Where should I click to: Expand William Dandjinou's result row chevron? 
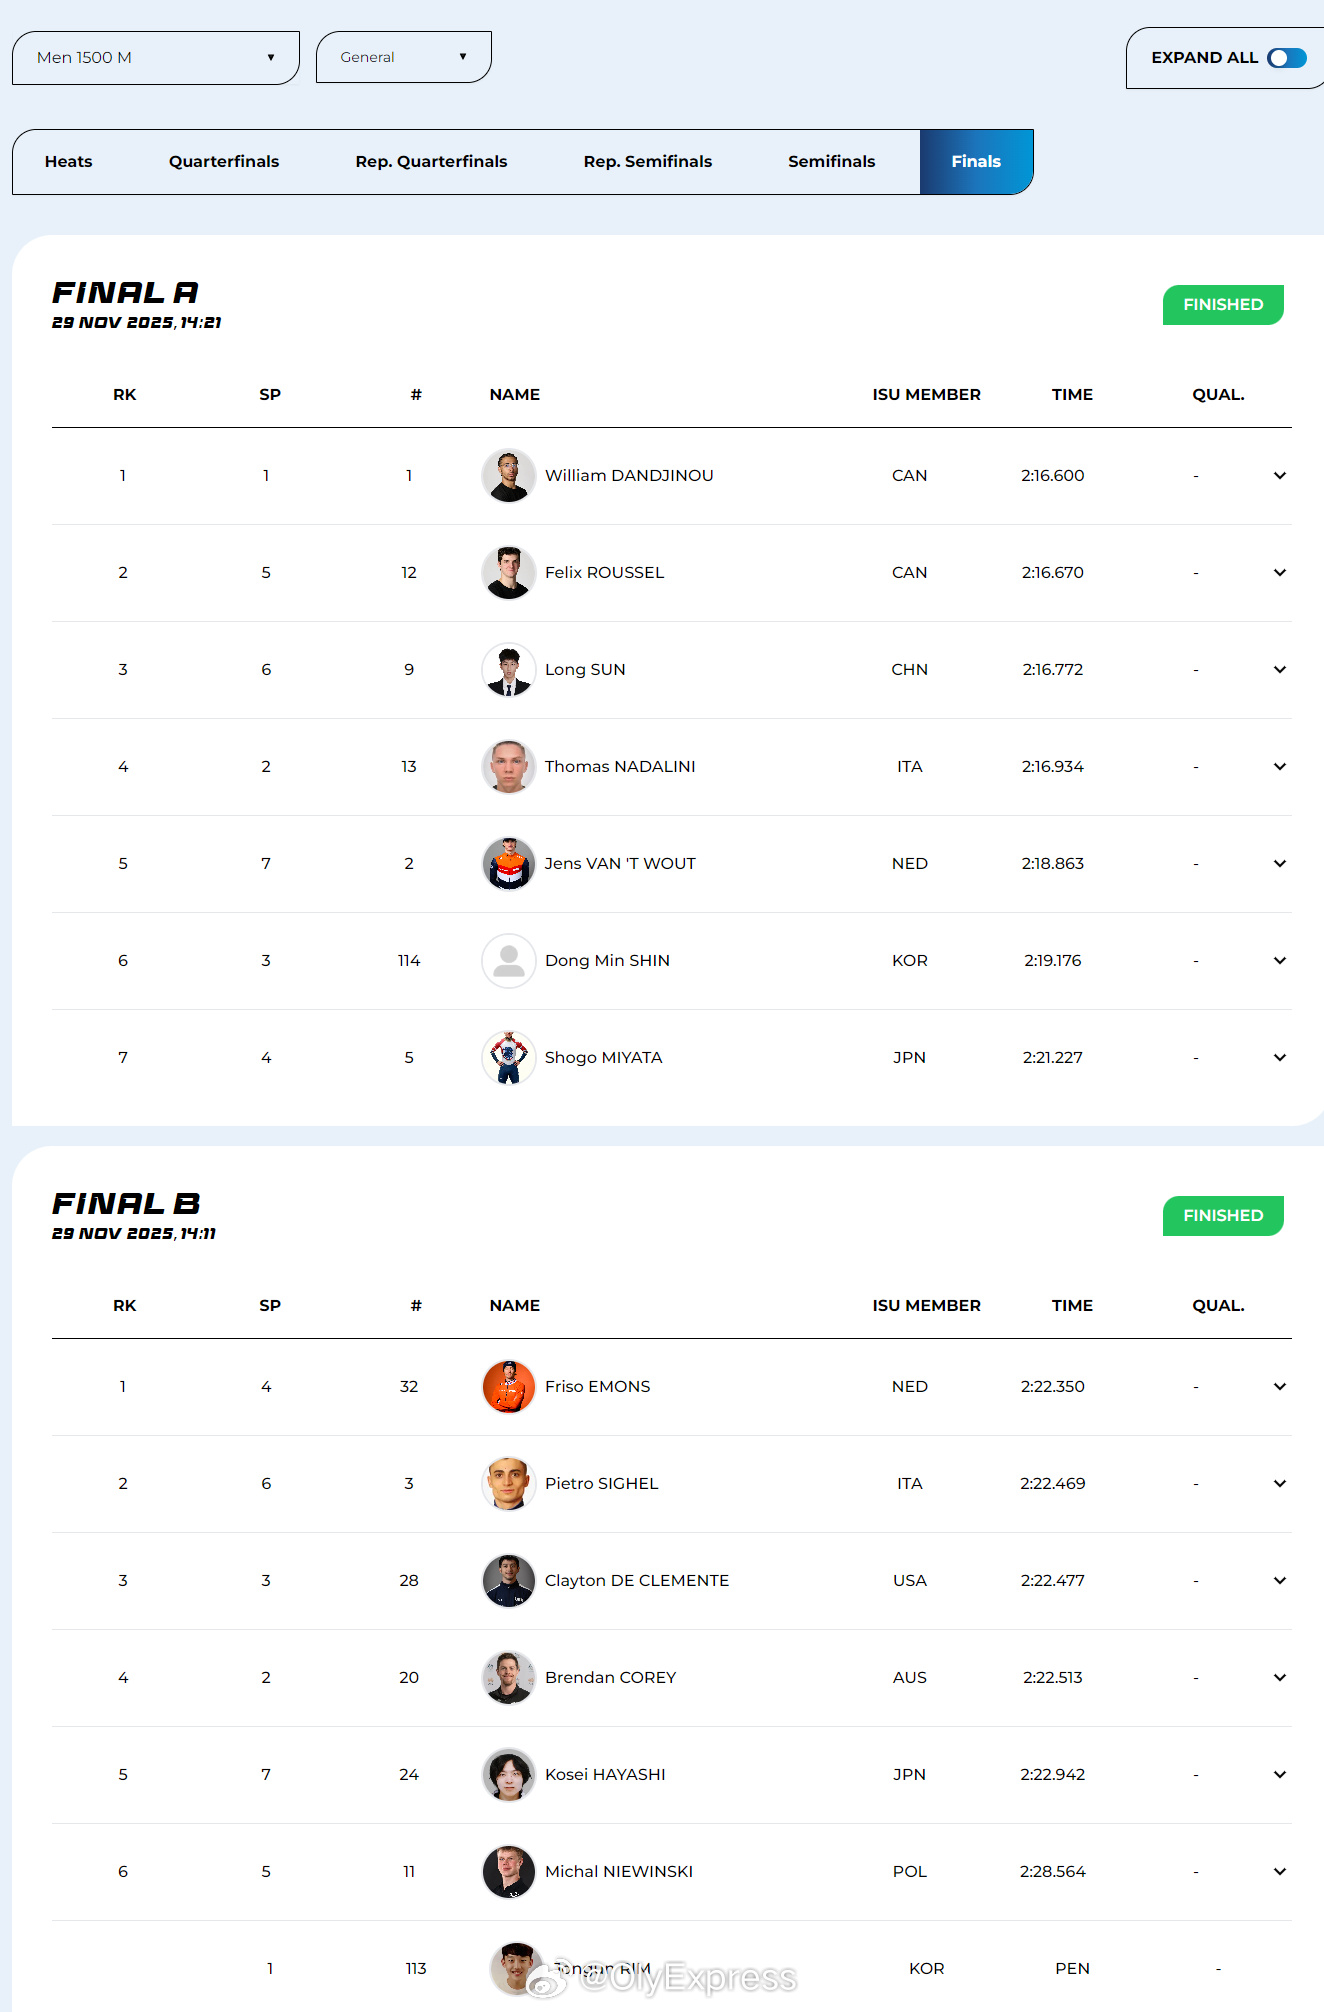pyautogui.click(x=1279, y=476)
